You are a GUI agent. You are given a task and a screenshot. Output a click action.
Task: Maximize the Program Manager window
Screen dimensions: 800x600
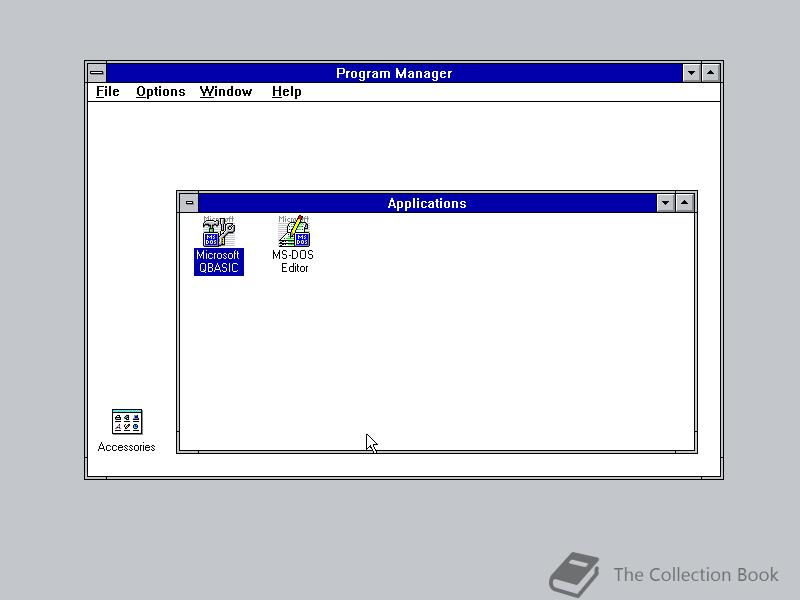711,73
